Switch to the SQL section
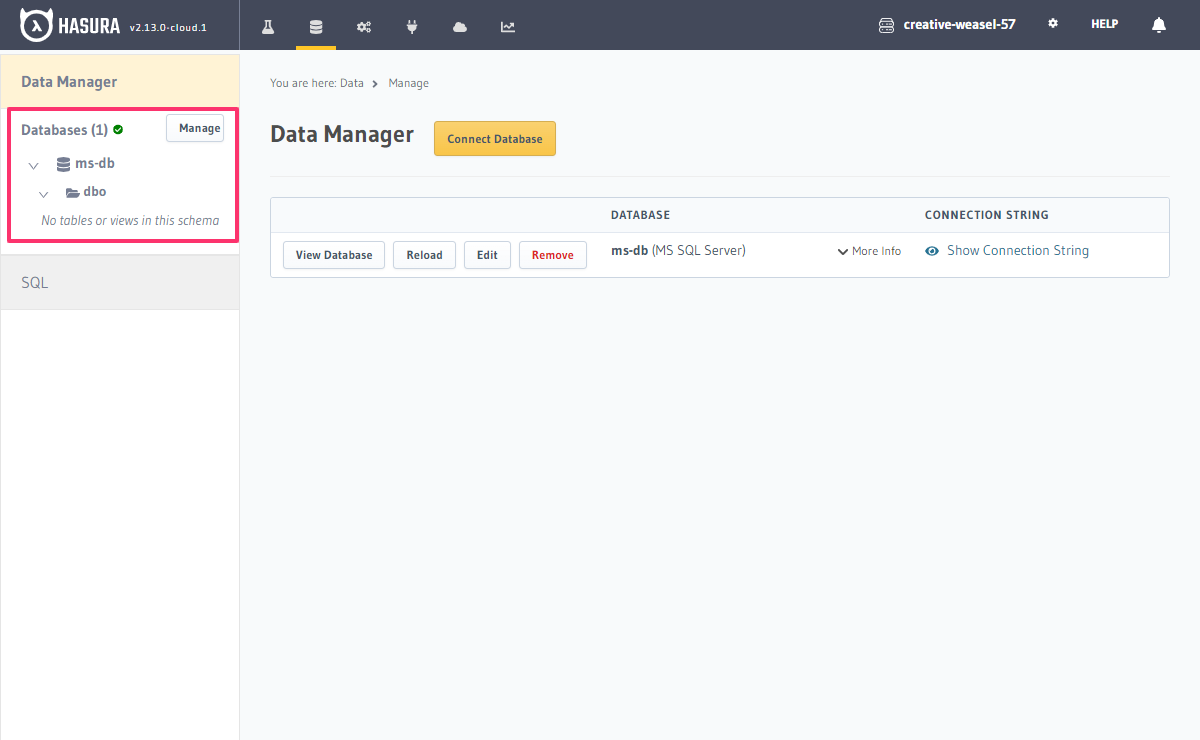 point(34,282)
